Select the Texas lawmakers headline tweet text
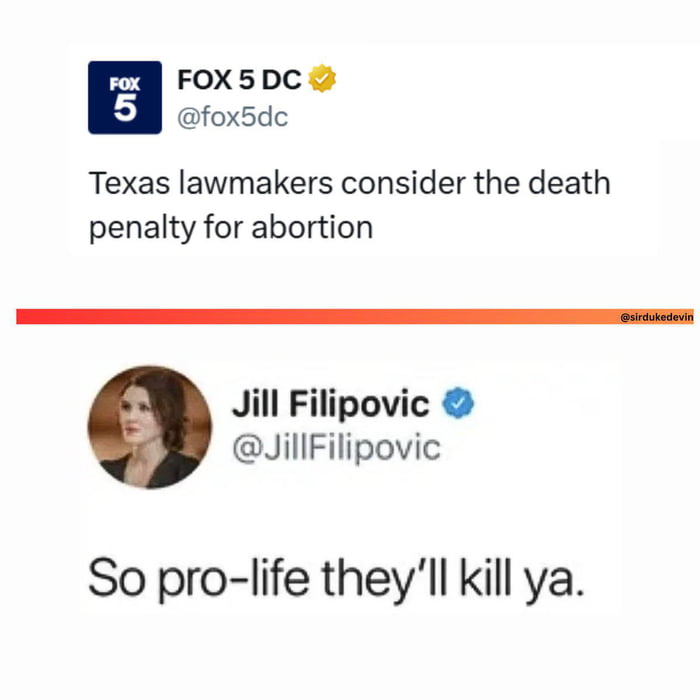The height and width of the screenshot is (700, 700). click(350, 205)
